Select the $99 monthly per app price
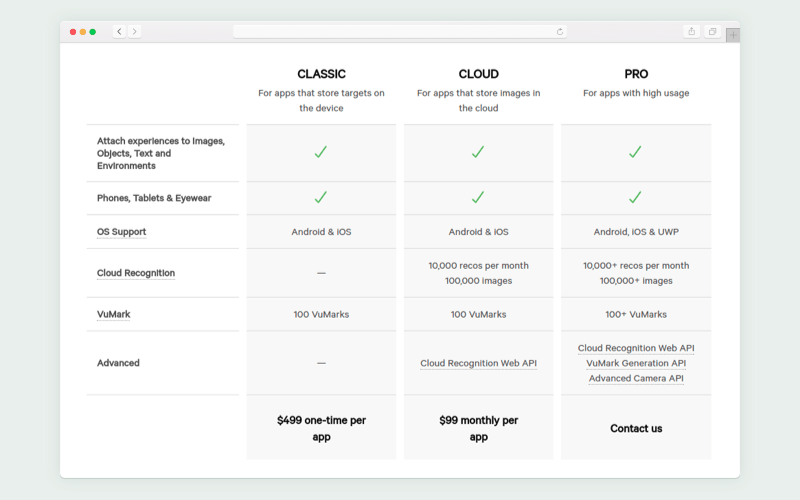The height and width of the screenshot is (500, 800). (479, 429)
